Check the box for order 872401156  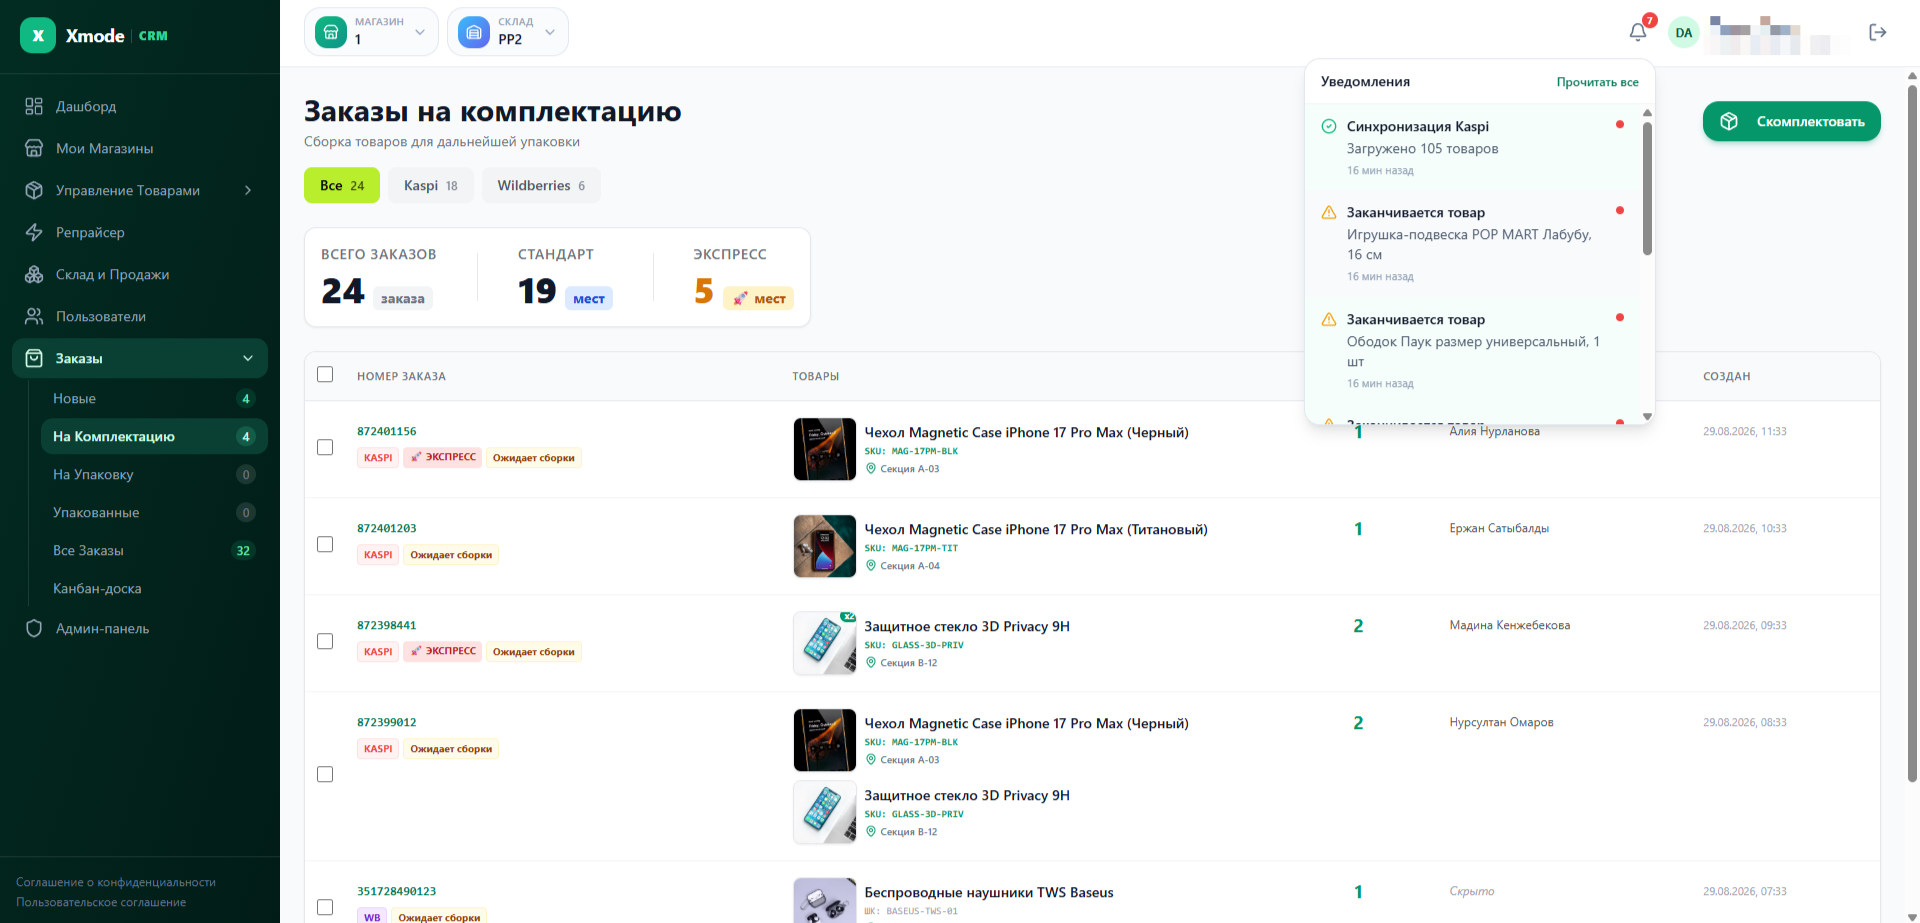pos(325,447)
